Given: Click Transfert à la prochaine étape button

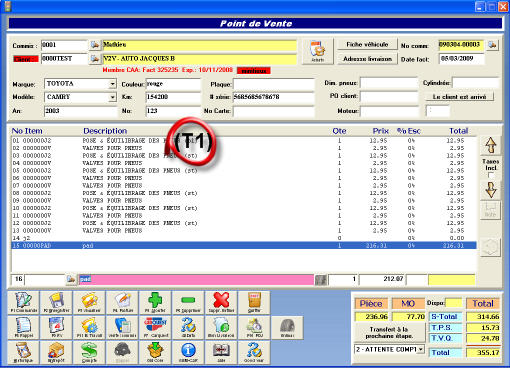Looking at the screenshot, I should 389,333.
